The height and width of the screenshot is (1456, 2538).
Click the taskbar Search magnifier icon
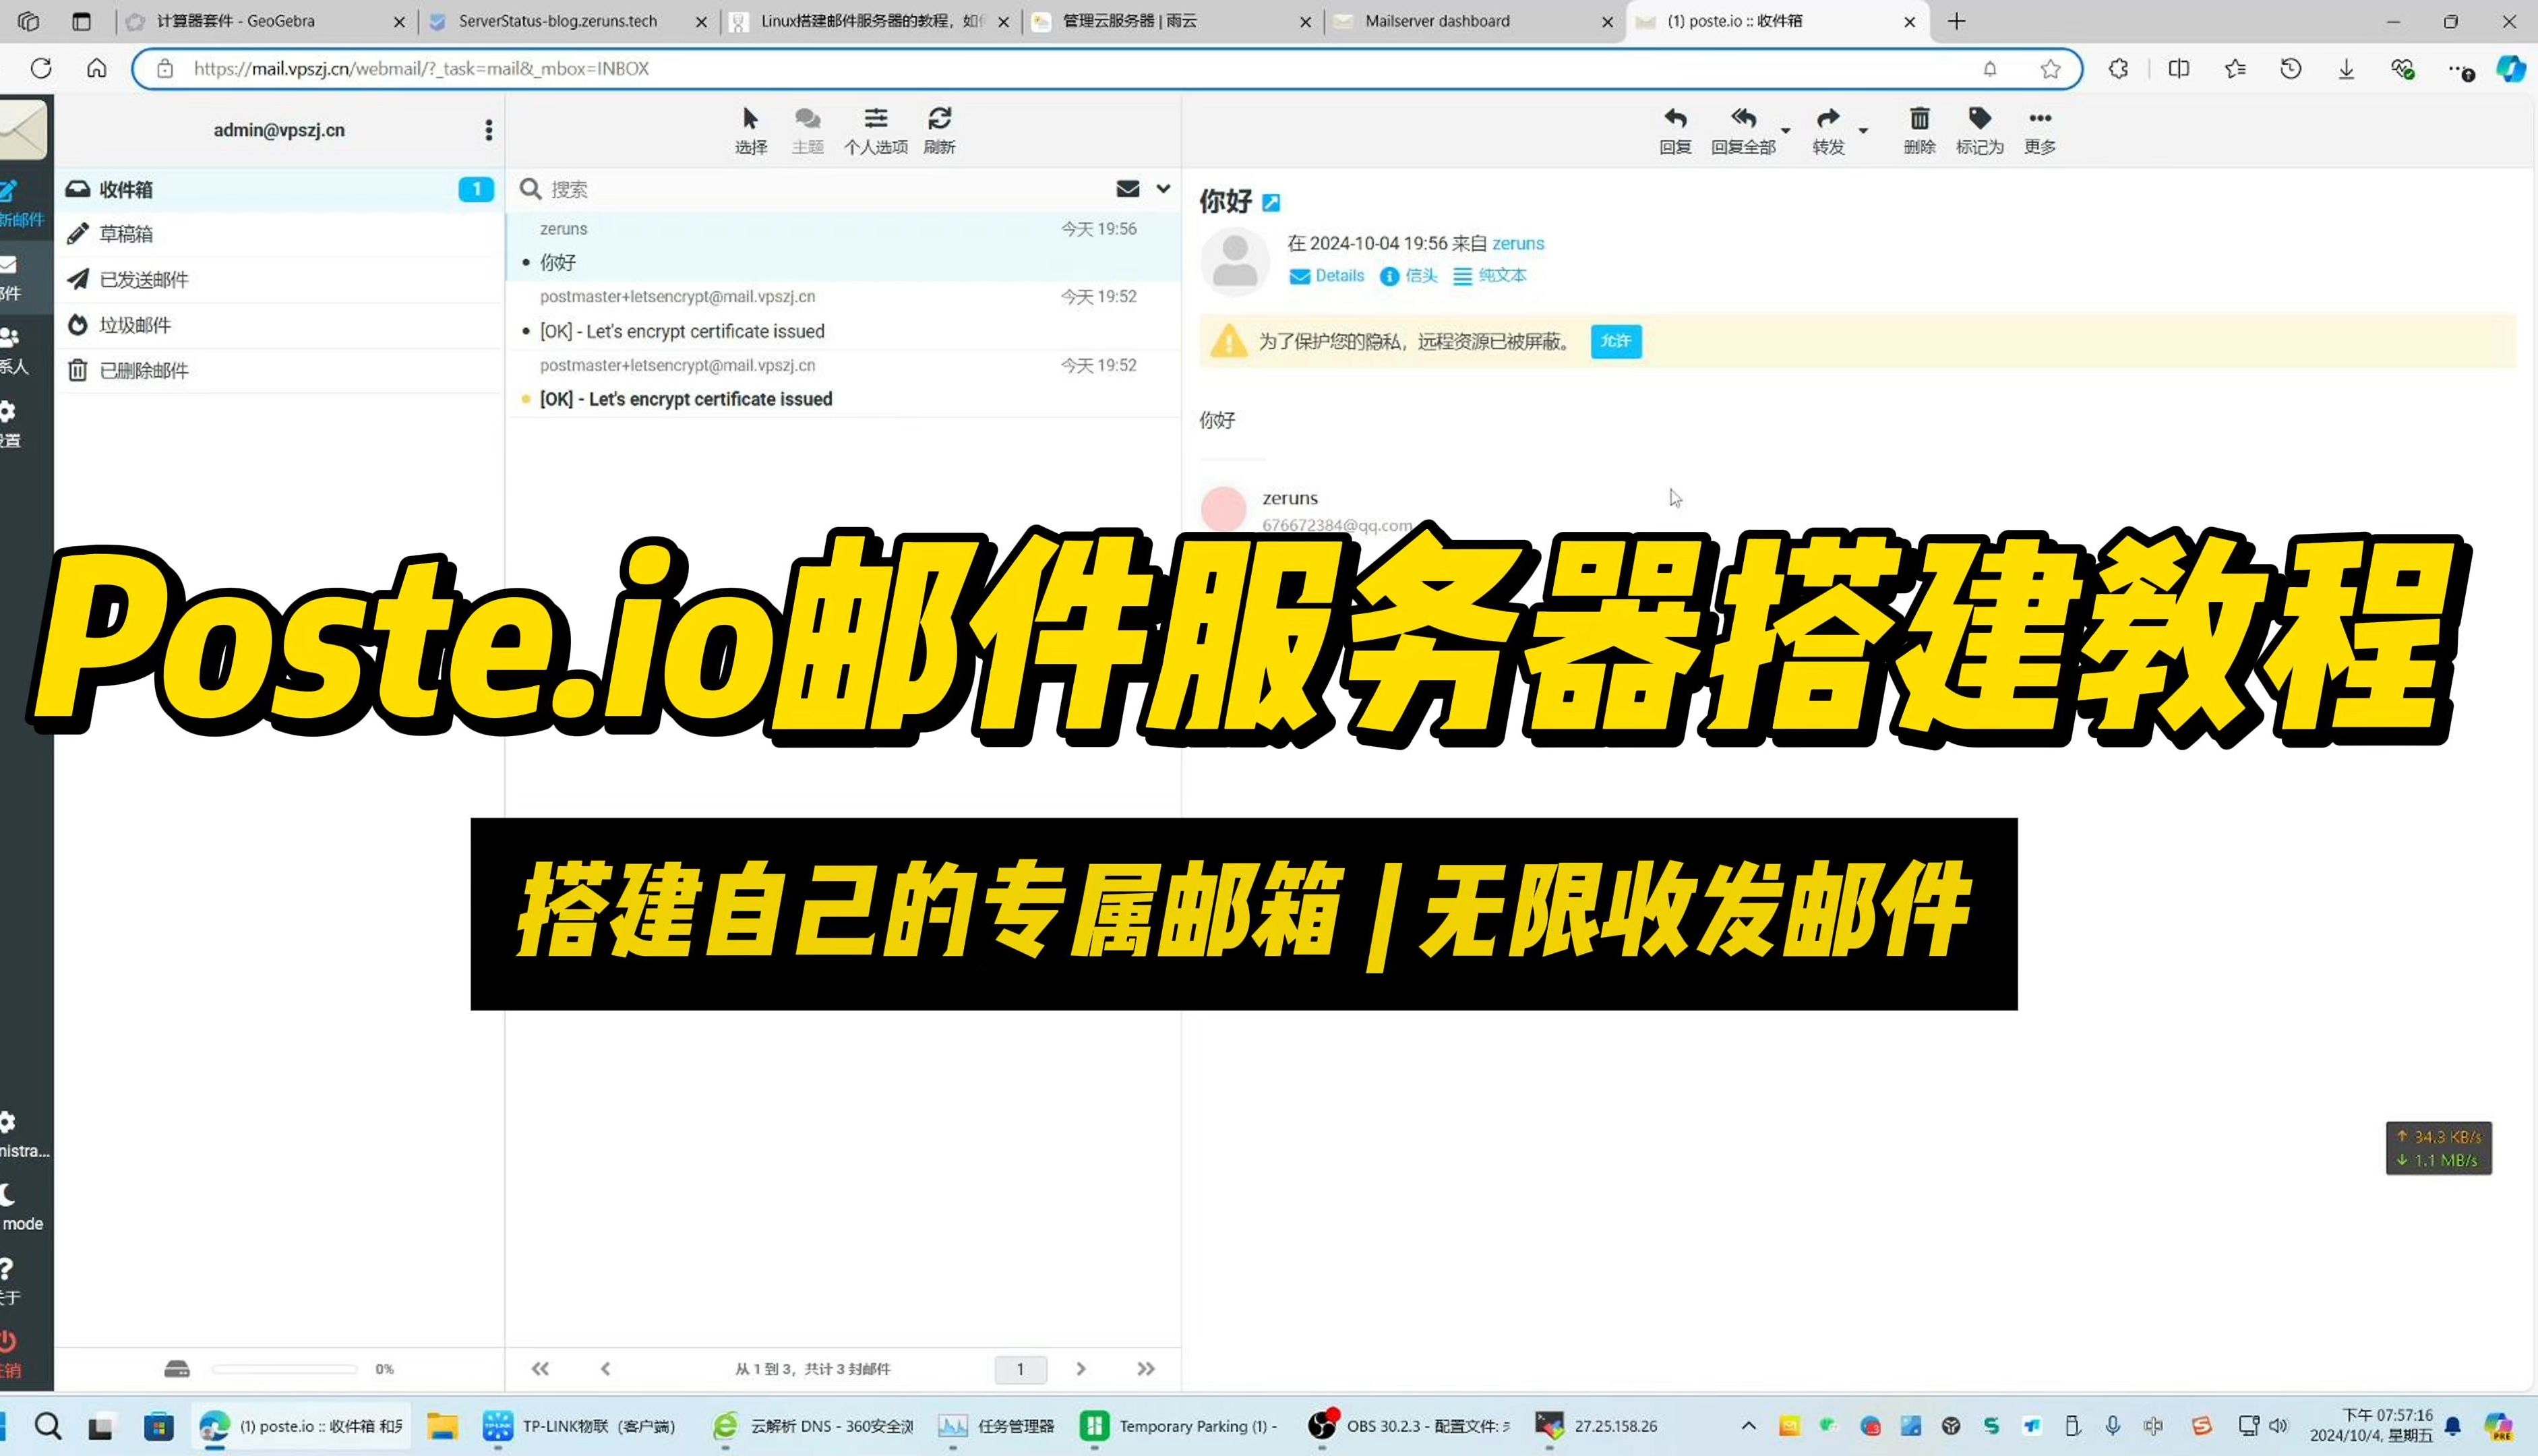click(x=47, y=1426)
